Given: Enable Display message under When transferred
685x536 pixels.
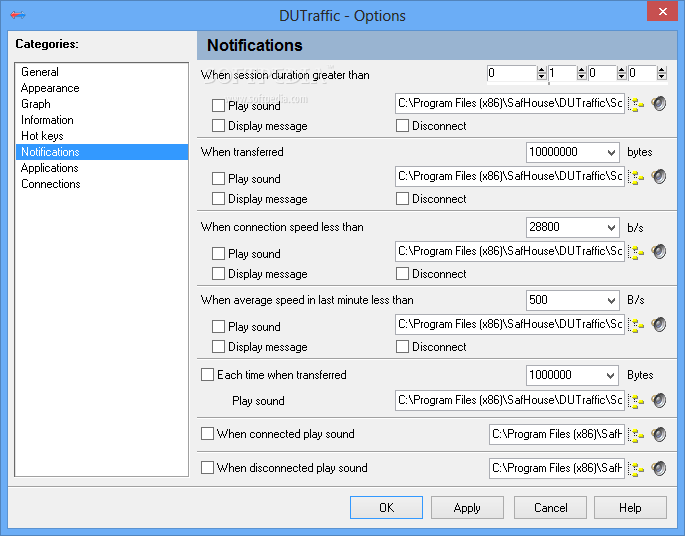Looking at the screenshot, I should point(218,199).
